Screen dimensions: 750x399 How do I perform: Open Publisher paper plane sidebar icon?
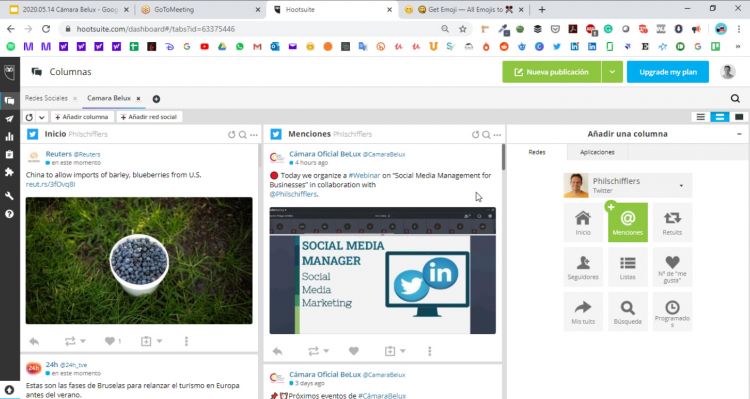click(x=9, y=119)
